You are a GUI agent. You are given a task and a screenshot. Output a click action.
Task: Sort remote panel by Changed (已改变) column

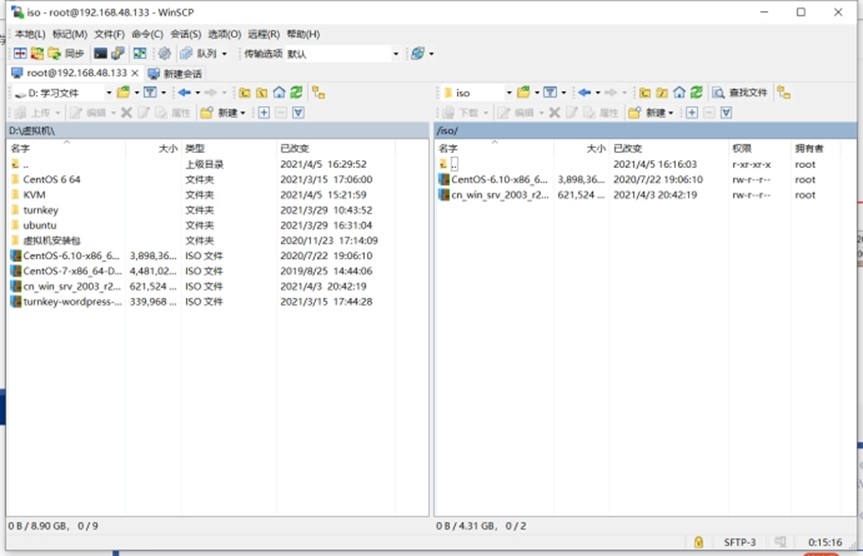coord(669,148)
